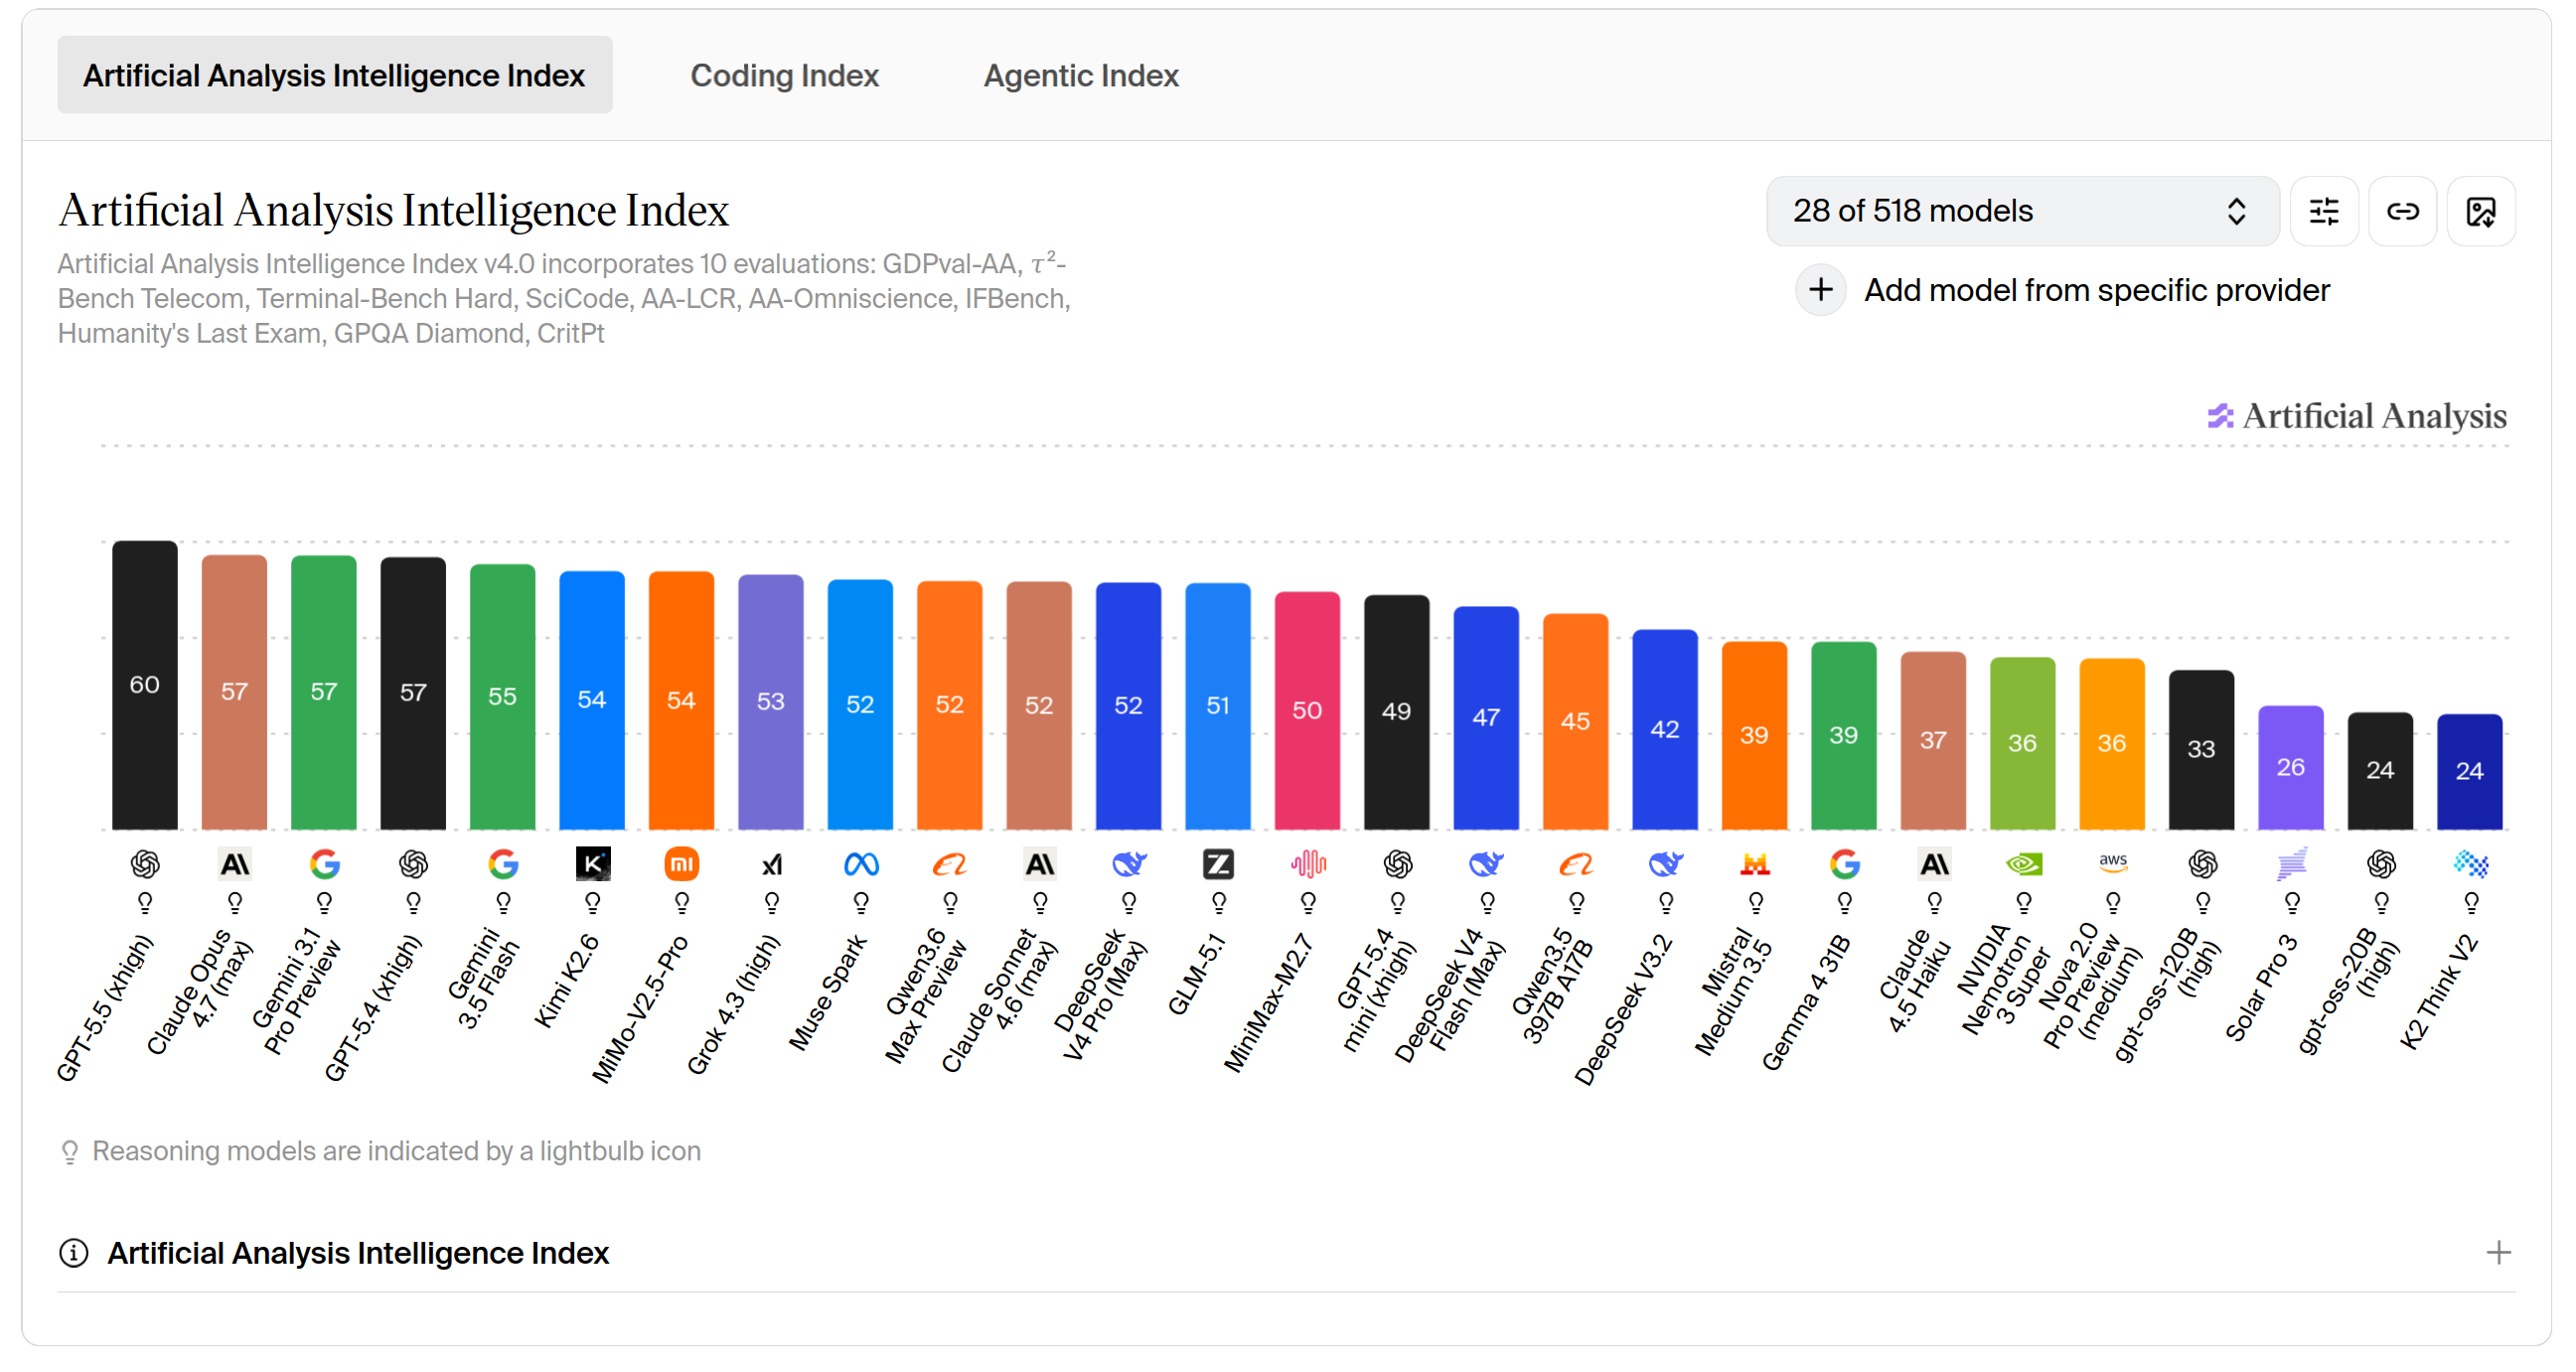Click the Xiaomi MiMo-V2.5-Pro logo

pyautogui.click(x=682, y=863)
